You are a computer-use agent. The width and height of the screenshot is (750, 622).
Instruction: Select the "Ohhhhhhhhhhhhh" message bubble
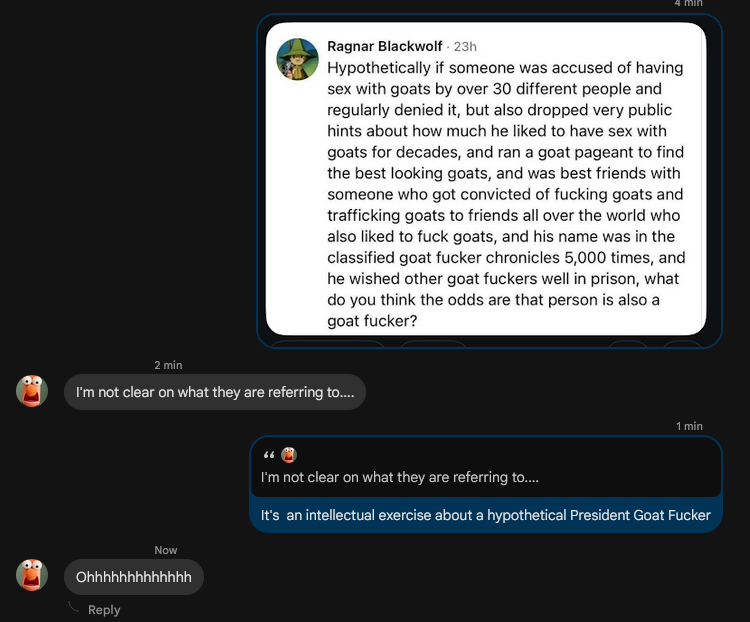click(x=134, y=577)
